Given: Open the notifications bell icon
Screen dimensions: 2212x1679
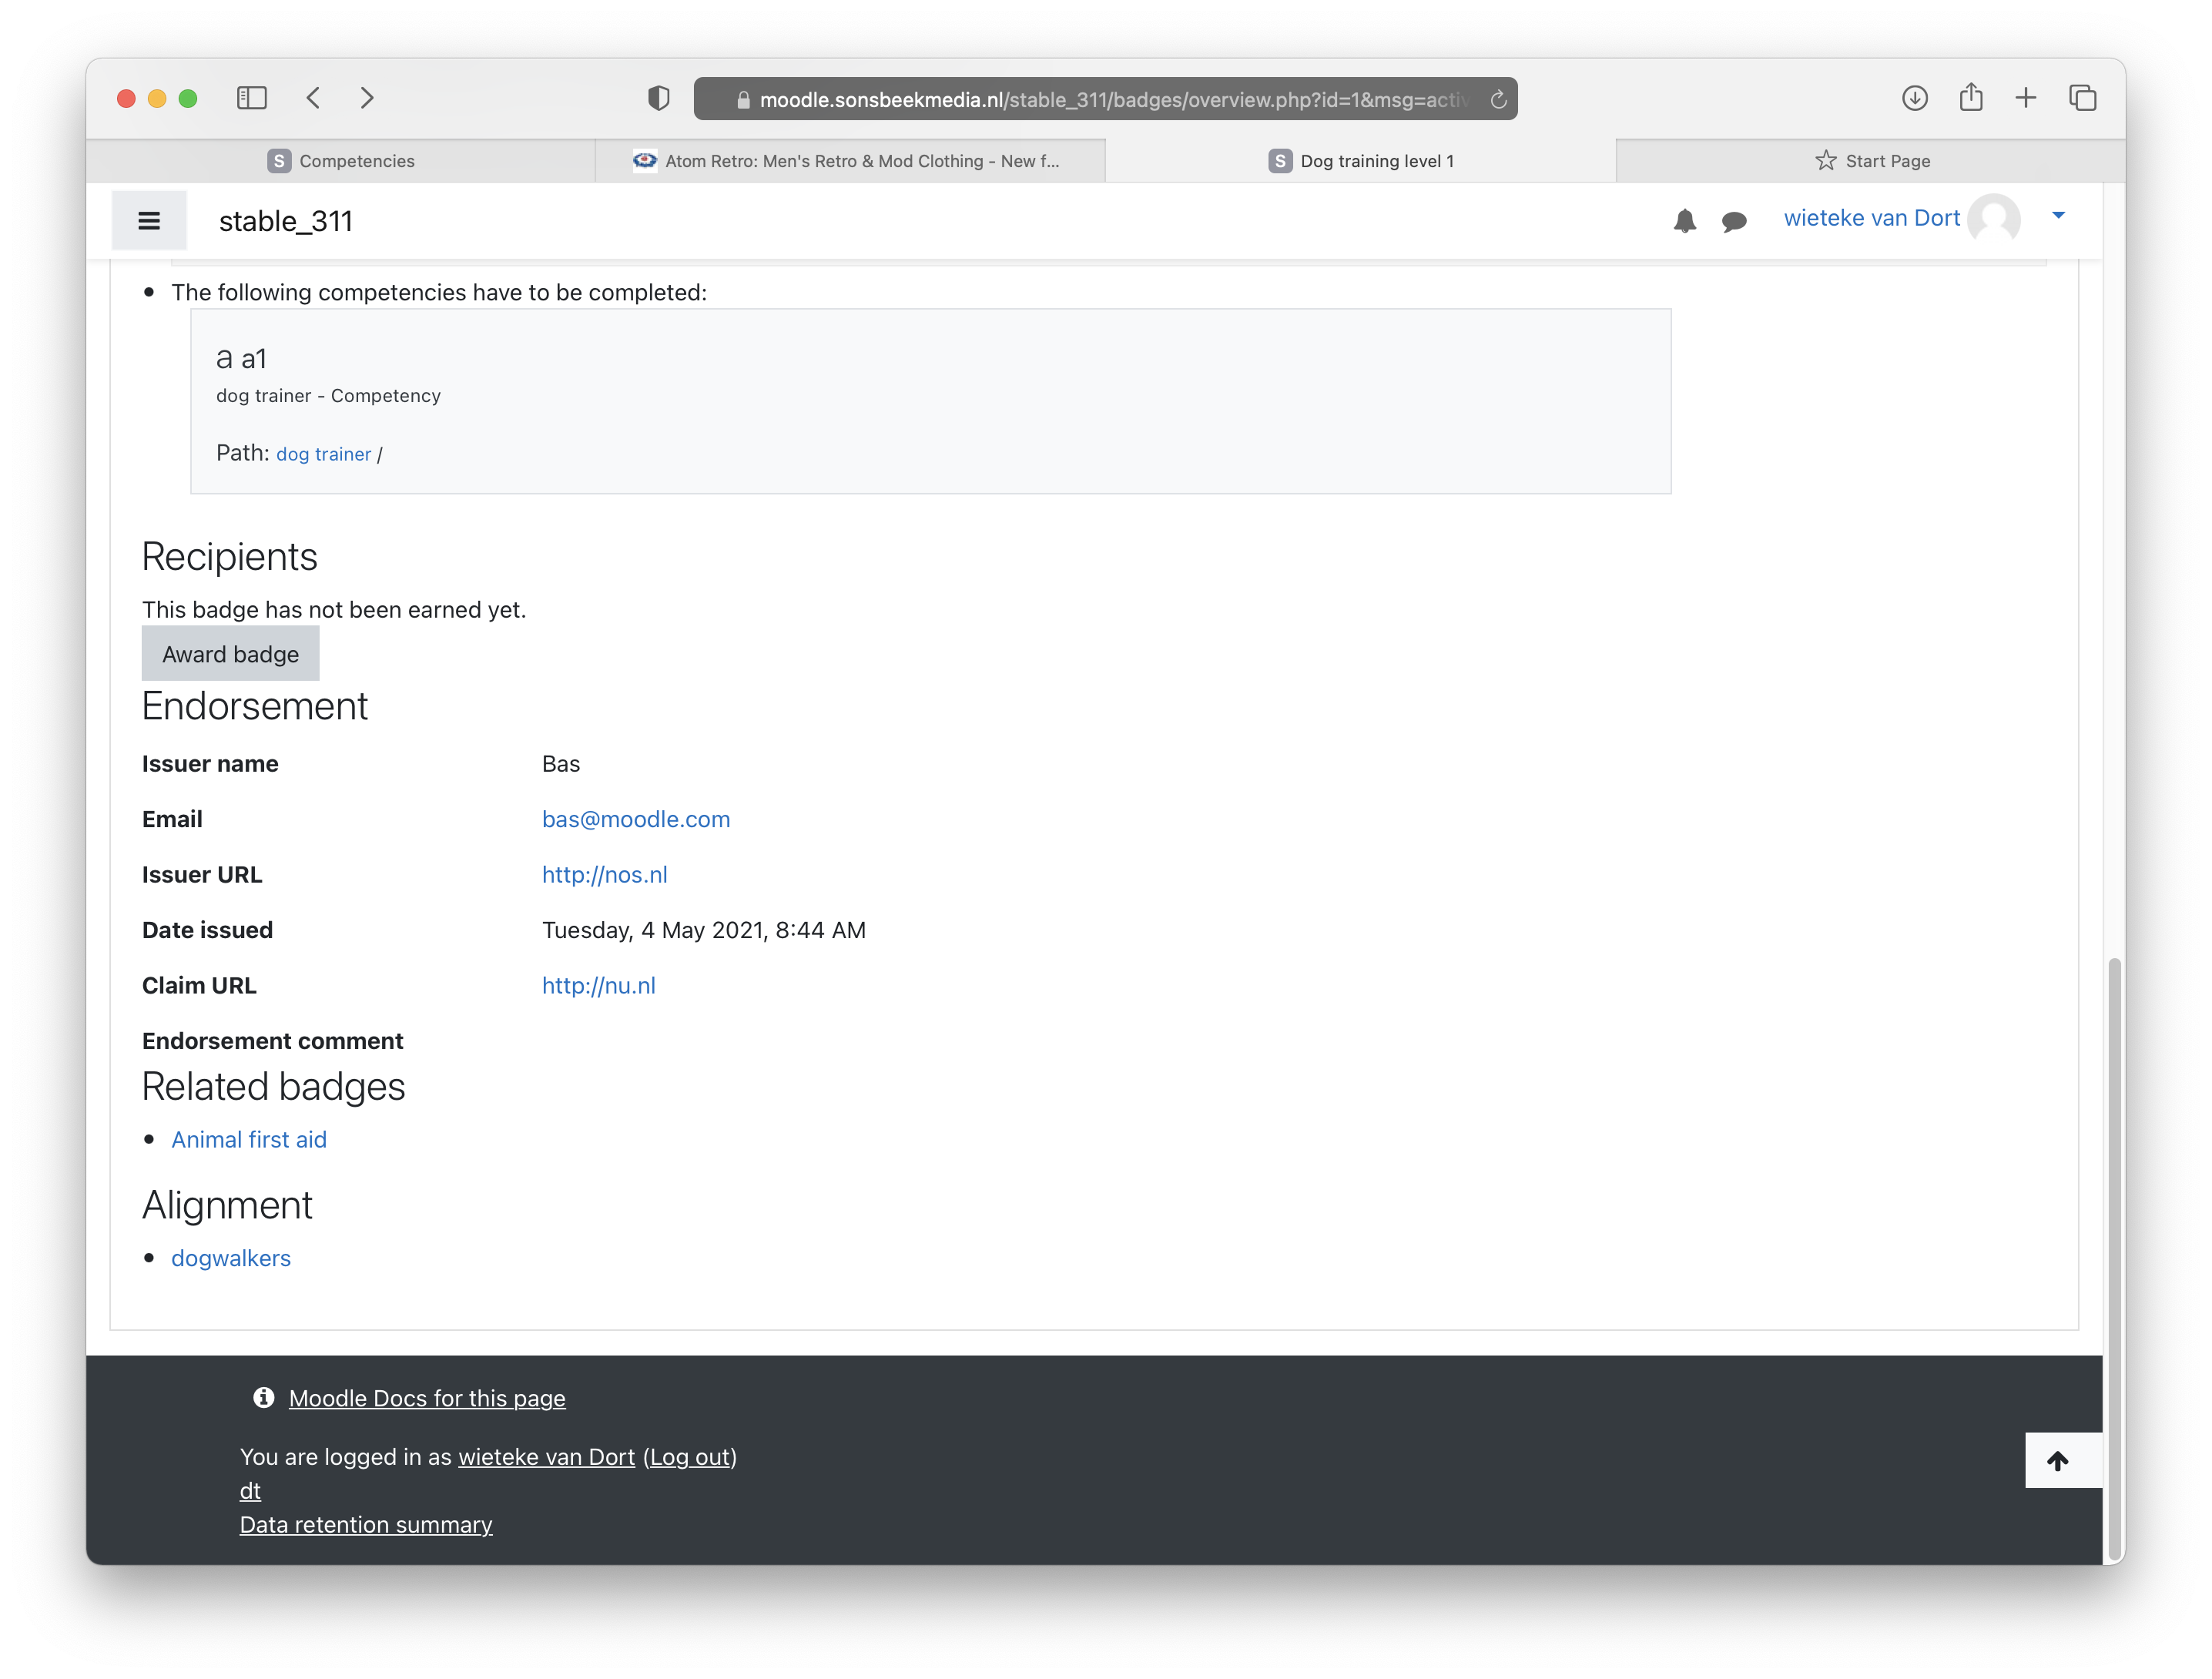Looking at the screenshot, I should point(1684,220).
